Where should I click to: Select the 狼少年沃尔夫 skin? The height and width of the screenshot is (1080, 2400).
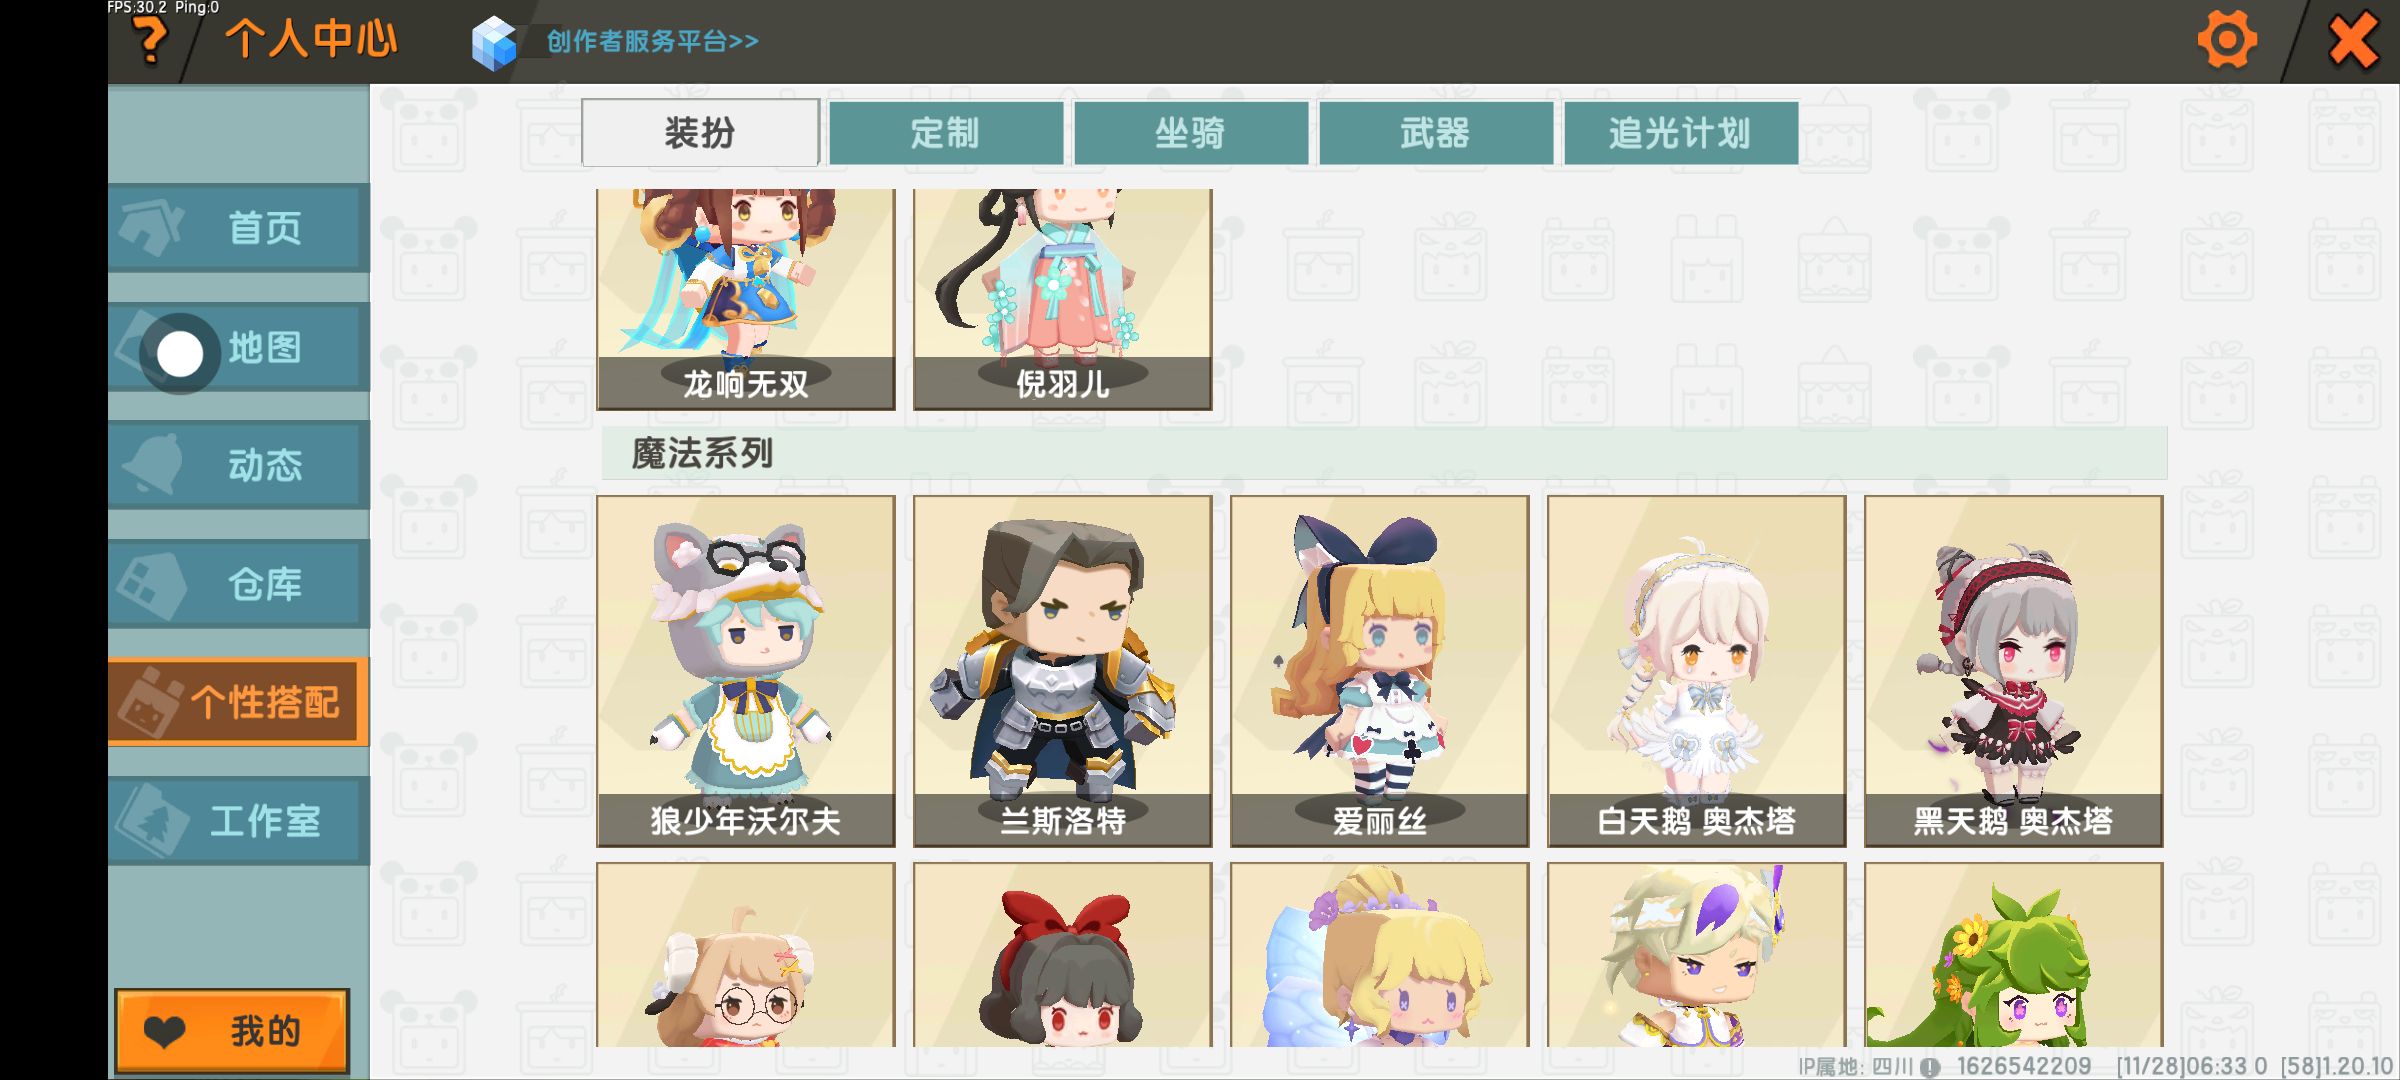746,671
